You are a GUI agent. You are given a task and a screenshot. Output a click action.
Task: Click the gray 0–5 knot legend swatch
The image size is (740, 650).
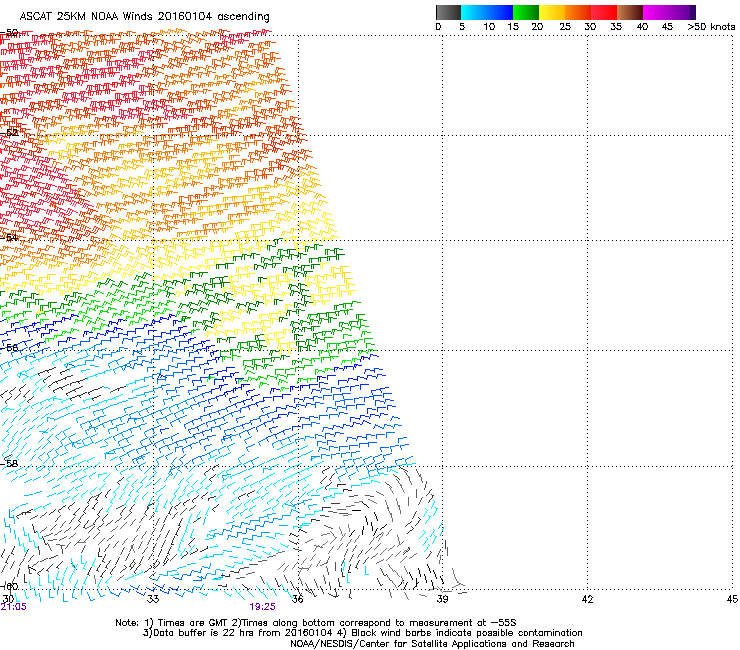coord(448,12)
